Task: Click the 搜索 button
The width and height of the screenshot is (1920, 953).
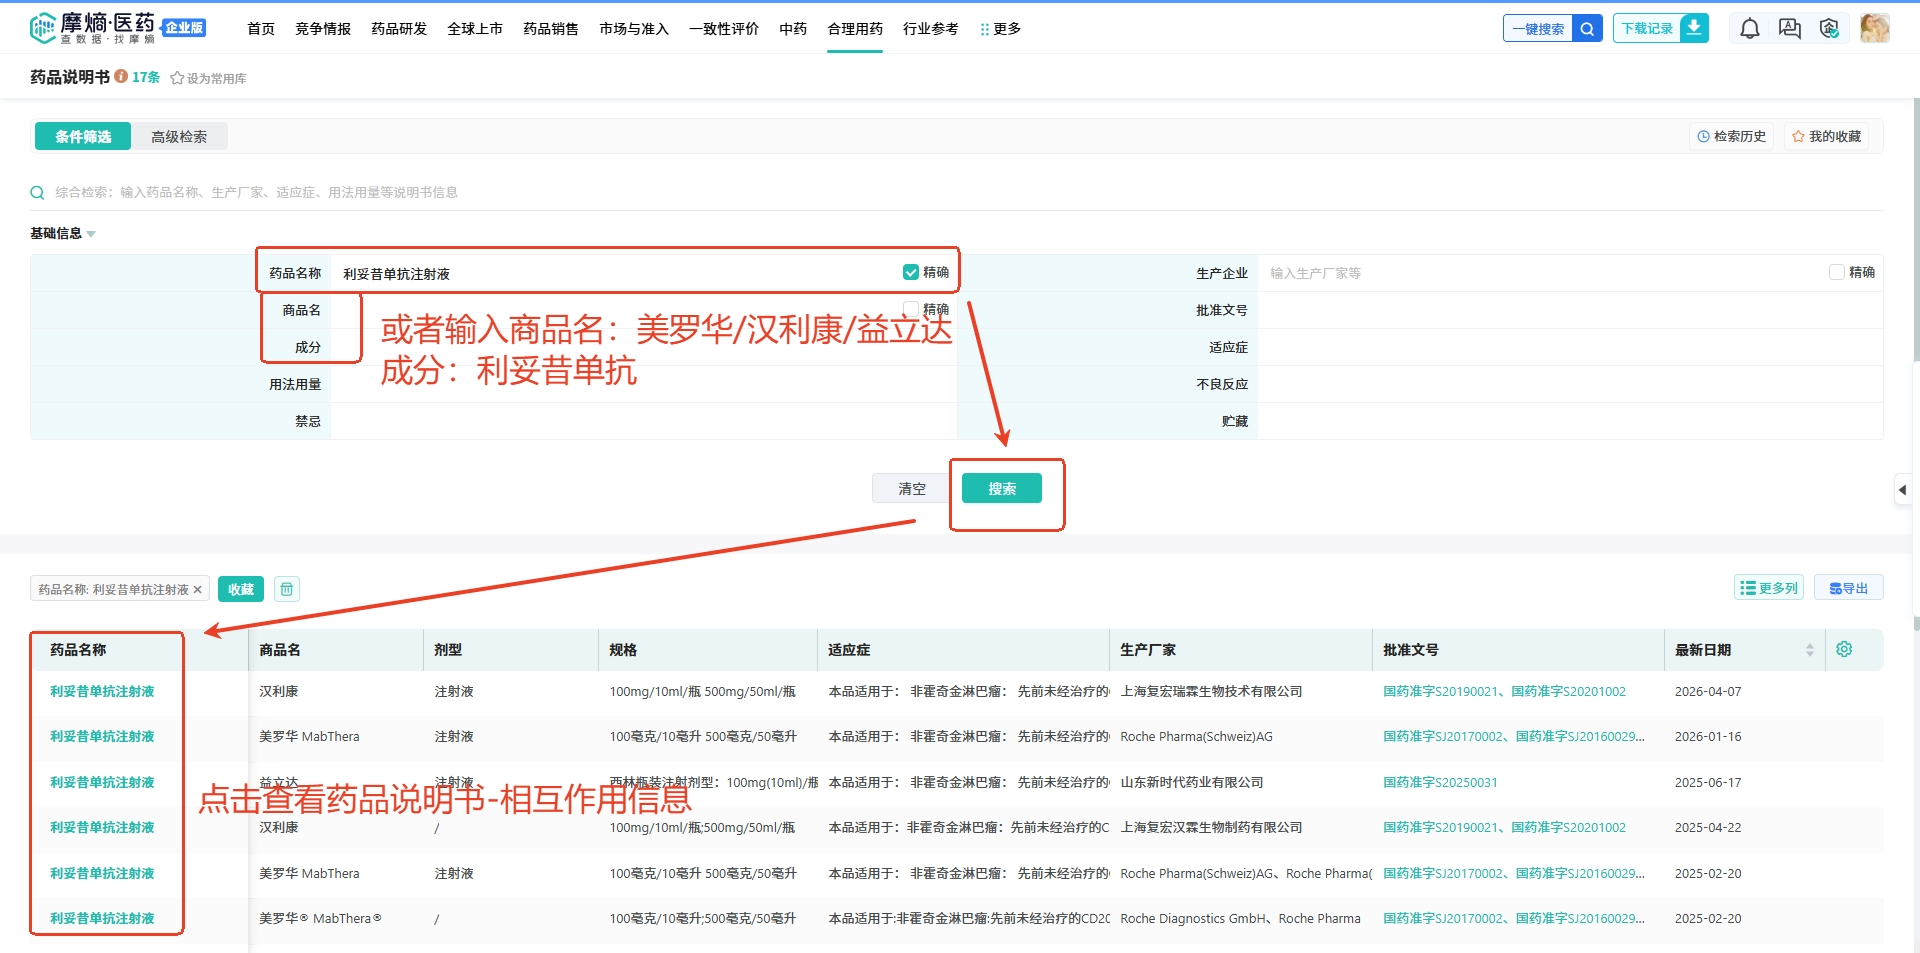Action: pos(1002,488)
